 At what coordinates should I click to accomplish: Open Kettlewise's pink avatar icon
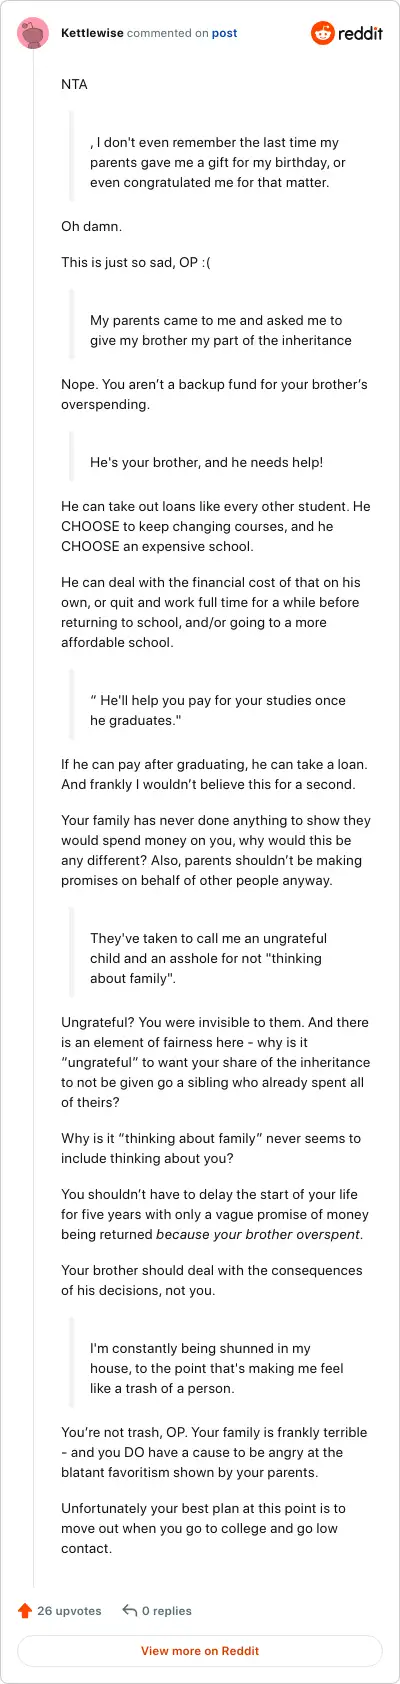33,33
